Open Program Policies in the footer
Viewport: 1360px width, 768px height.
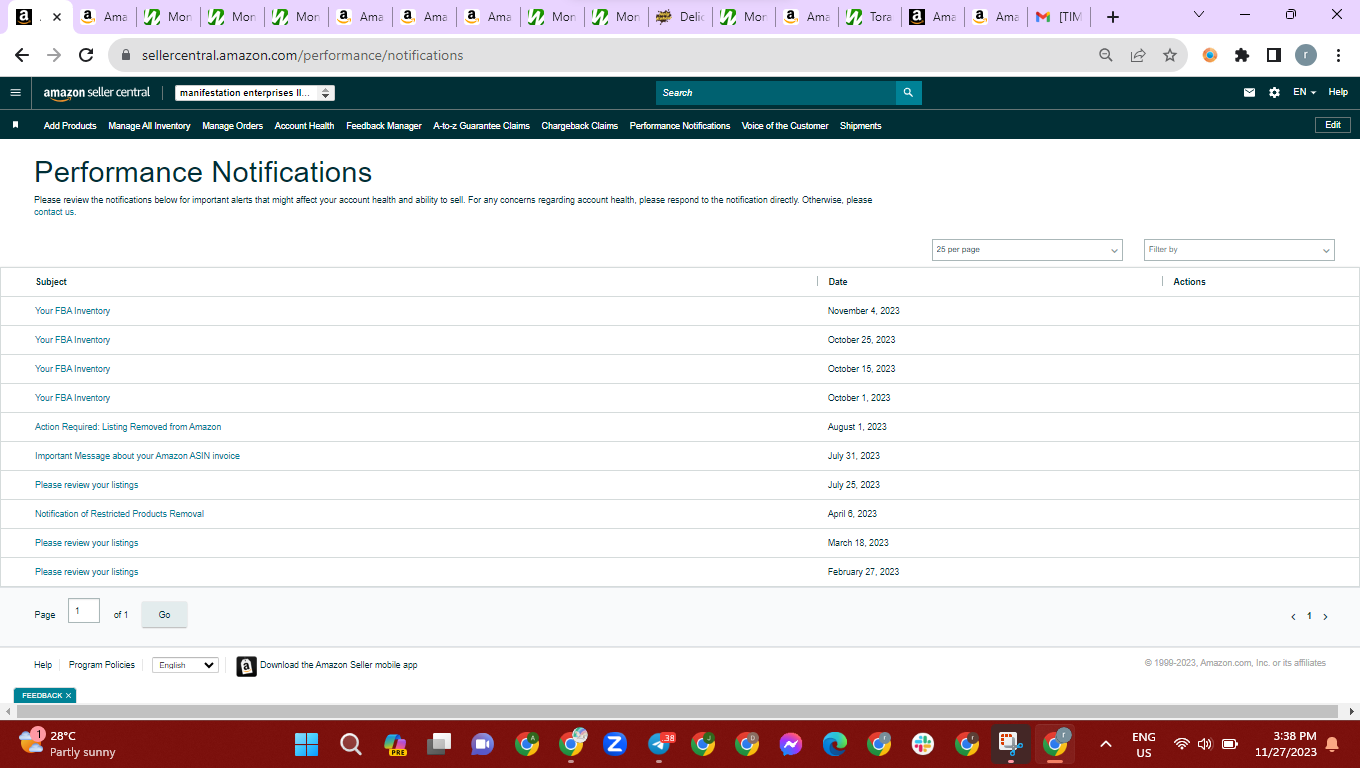(102, 665)
